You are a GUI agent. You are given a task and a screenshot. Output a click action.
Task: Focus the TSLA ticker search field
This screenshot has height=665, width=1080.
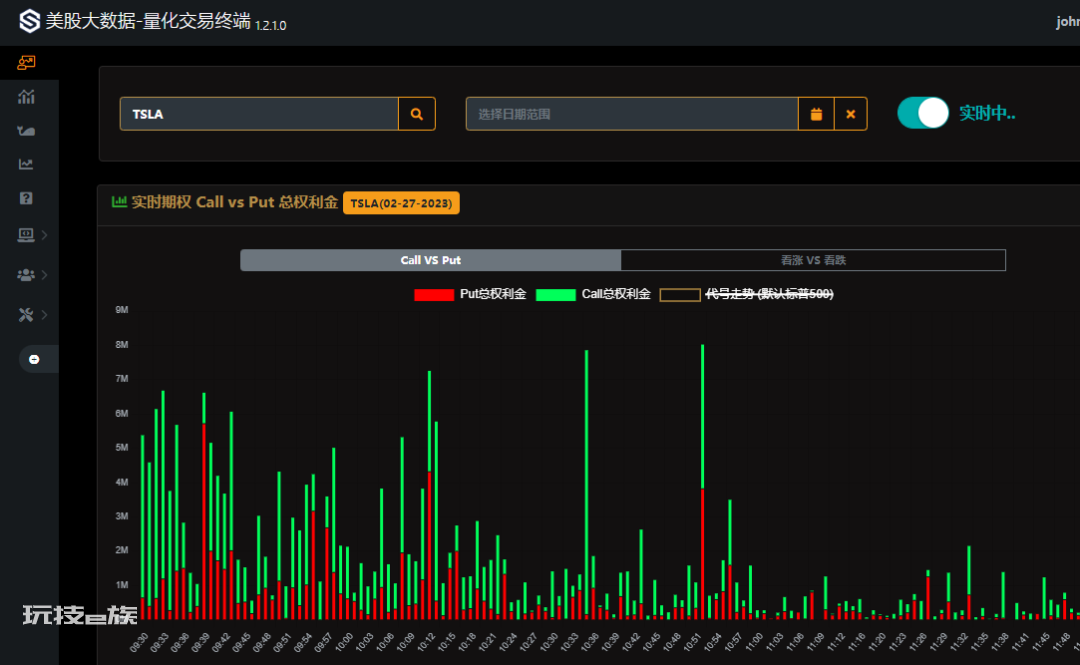(x=259, y=114)
